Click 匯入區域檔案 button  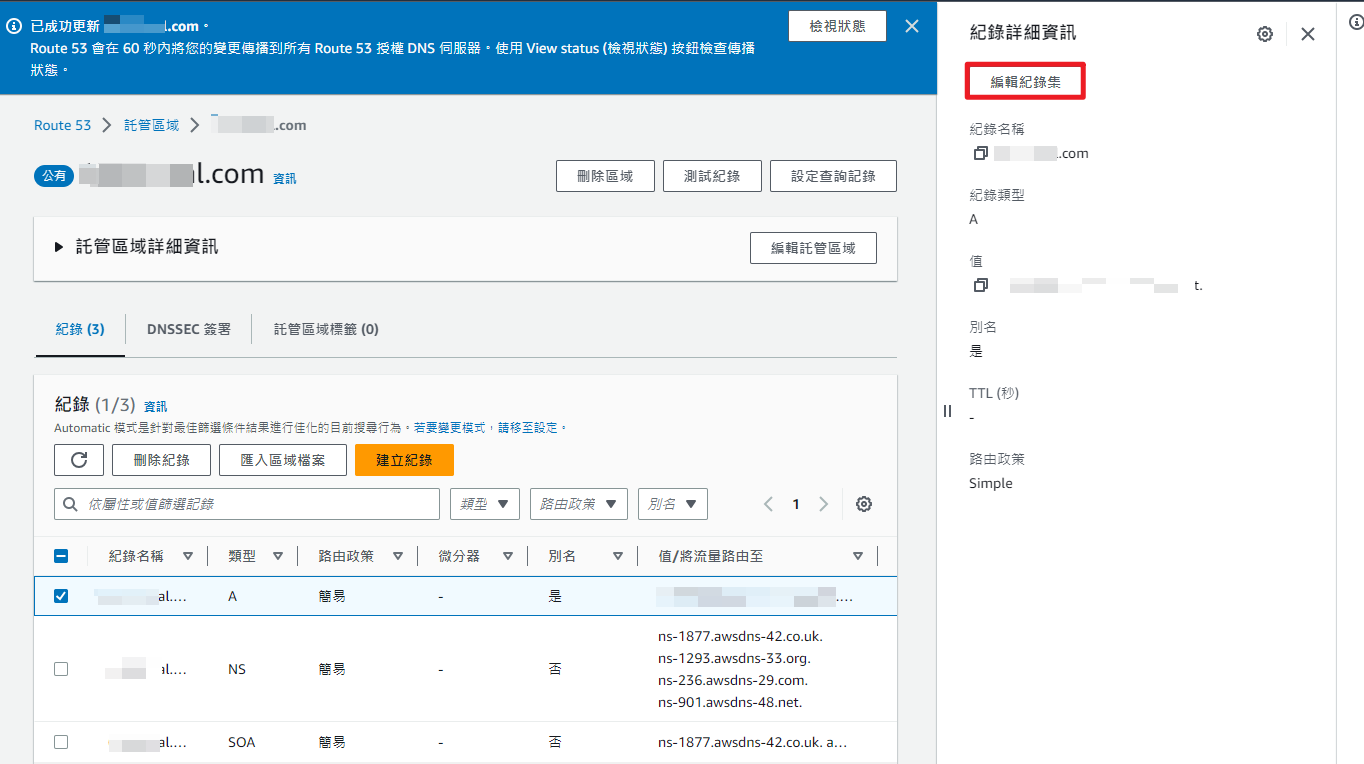[283, 460]
